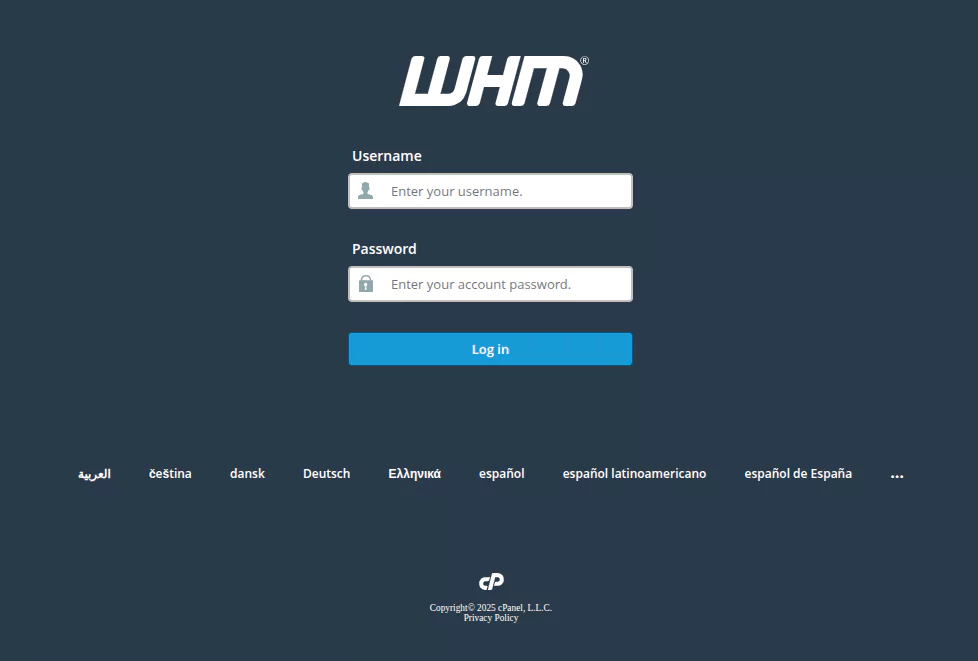This screenshot has height=661, width=978.
Task: Click the Password label
Action: (x=384, y=249)
